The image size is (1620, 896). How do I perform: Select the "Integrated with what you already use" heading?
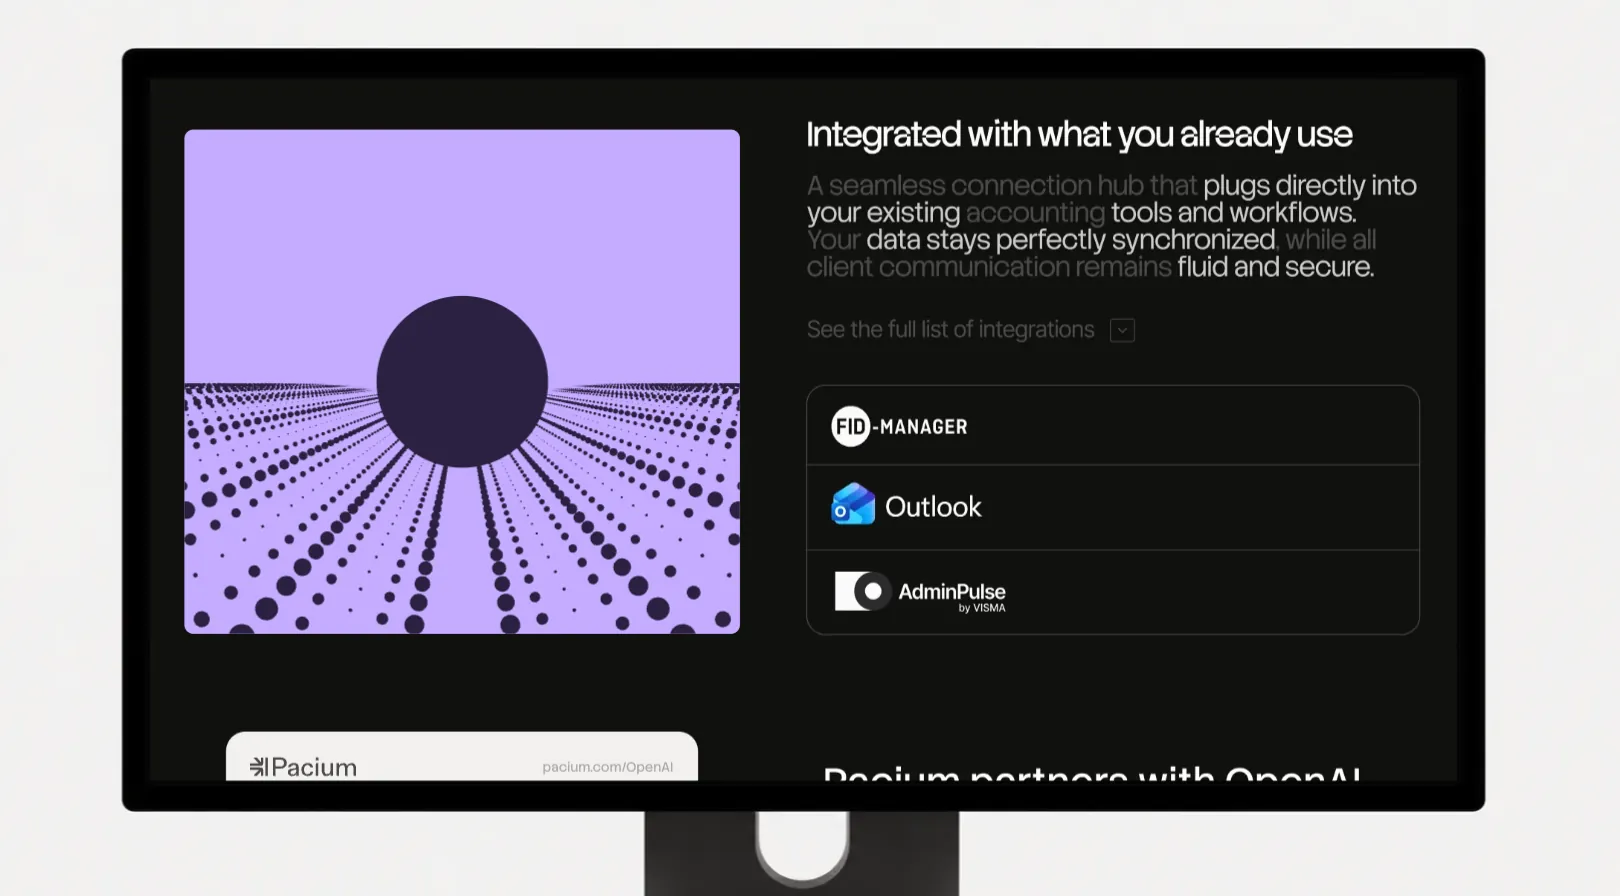(x=1079, y=135)
